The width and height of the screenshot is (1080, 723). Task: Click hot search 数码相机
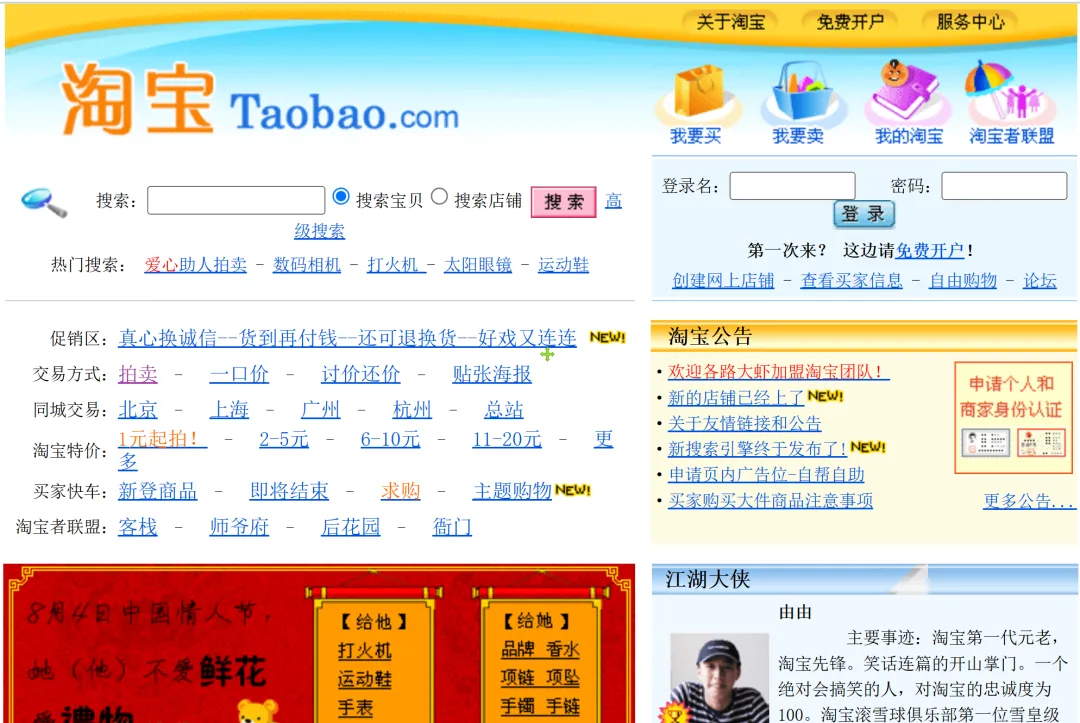(x=307, y=264)
